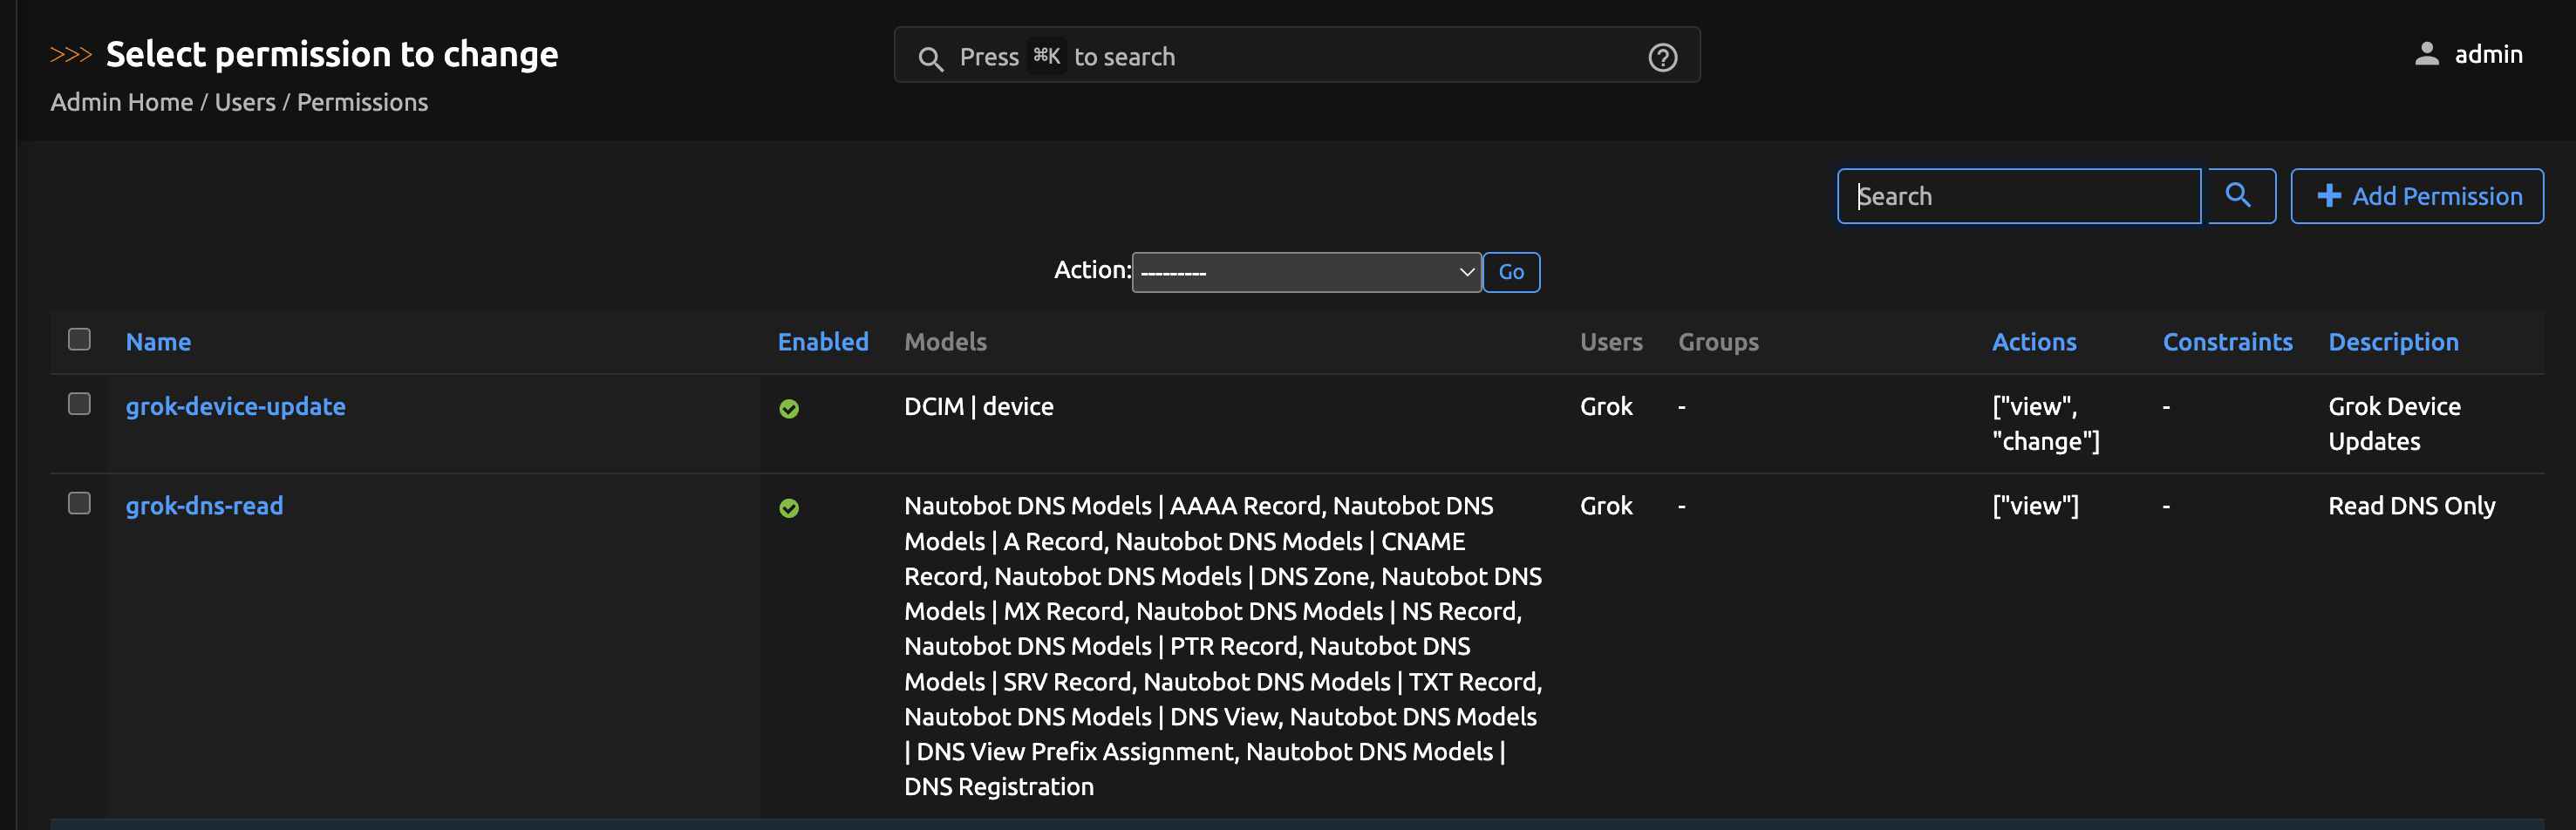Click the orange >>> logo arrows
The width and height of the screenshot is (2576, 830).
(71, 54)
